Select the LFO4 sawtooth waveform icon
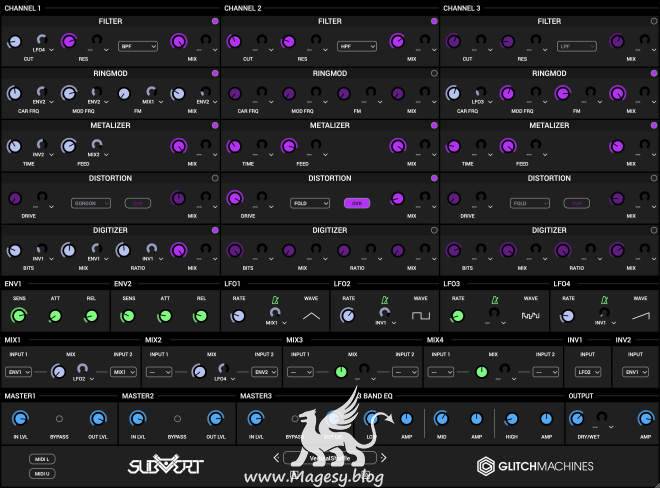 point(639,316)
